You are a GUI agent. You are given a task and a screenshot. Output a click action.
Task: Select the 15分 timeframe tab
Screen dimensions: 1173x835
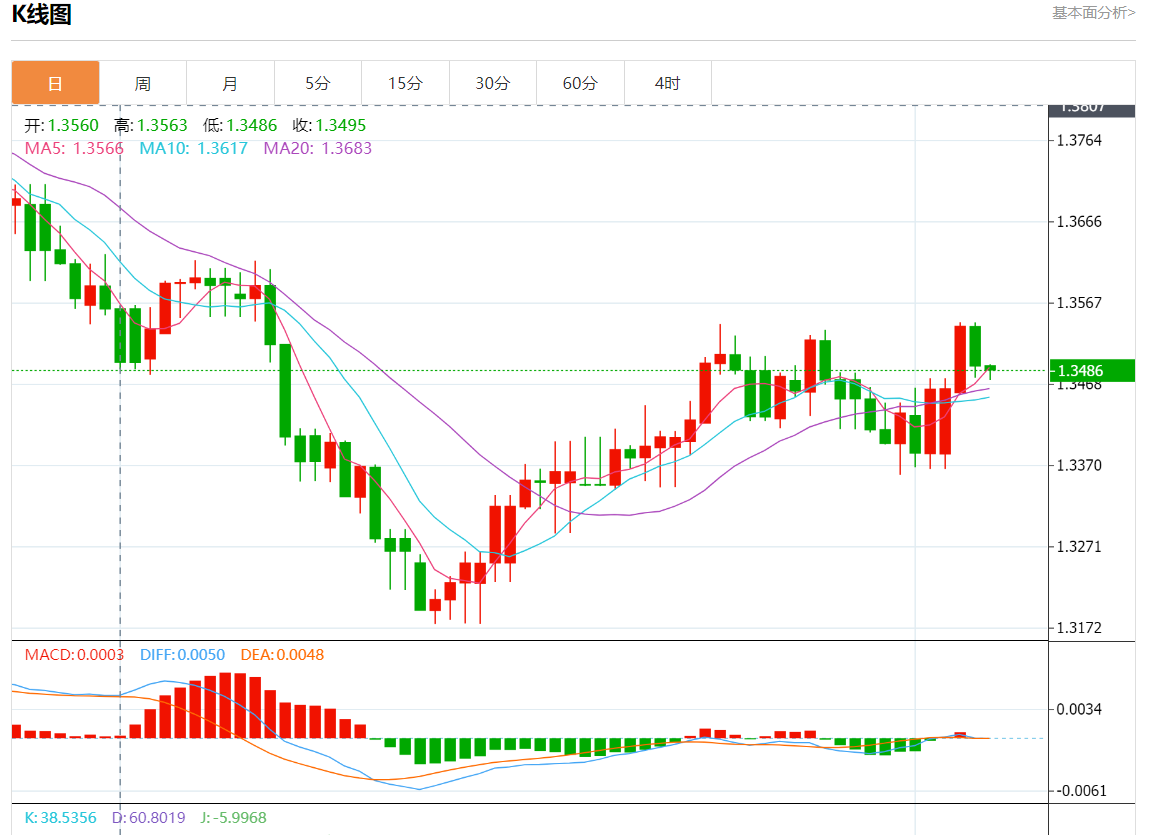[x=405, y=83]
